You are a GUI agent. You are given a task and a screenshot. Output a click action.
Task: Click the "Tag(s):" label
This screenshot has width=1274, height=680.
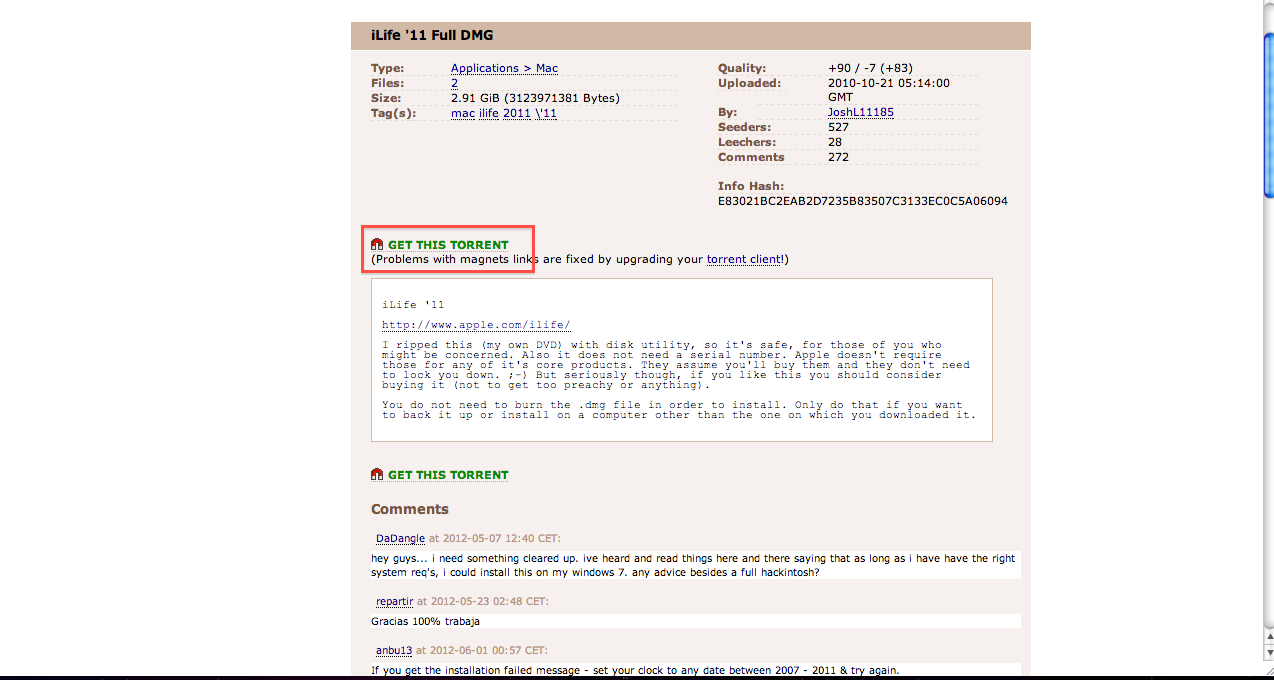click(x=393, y=113)
